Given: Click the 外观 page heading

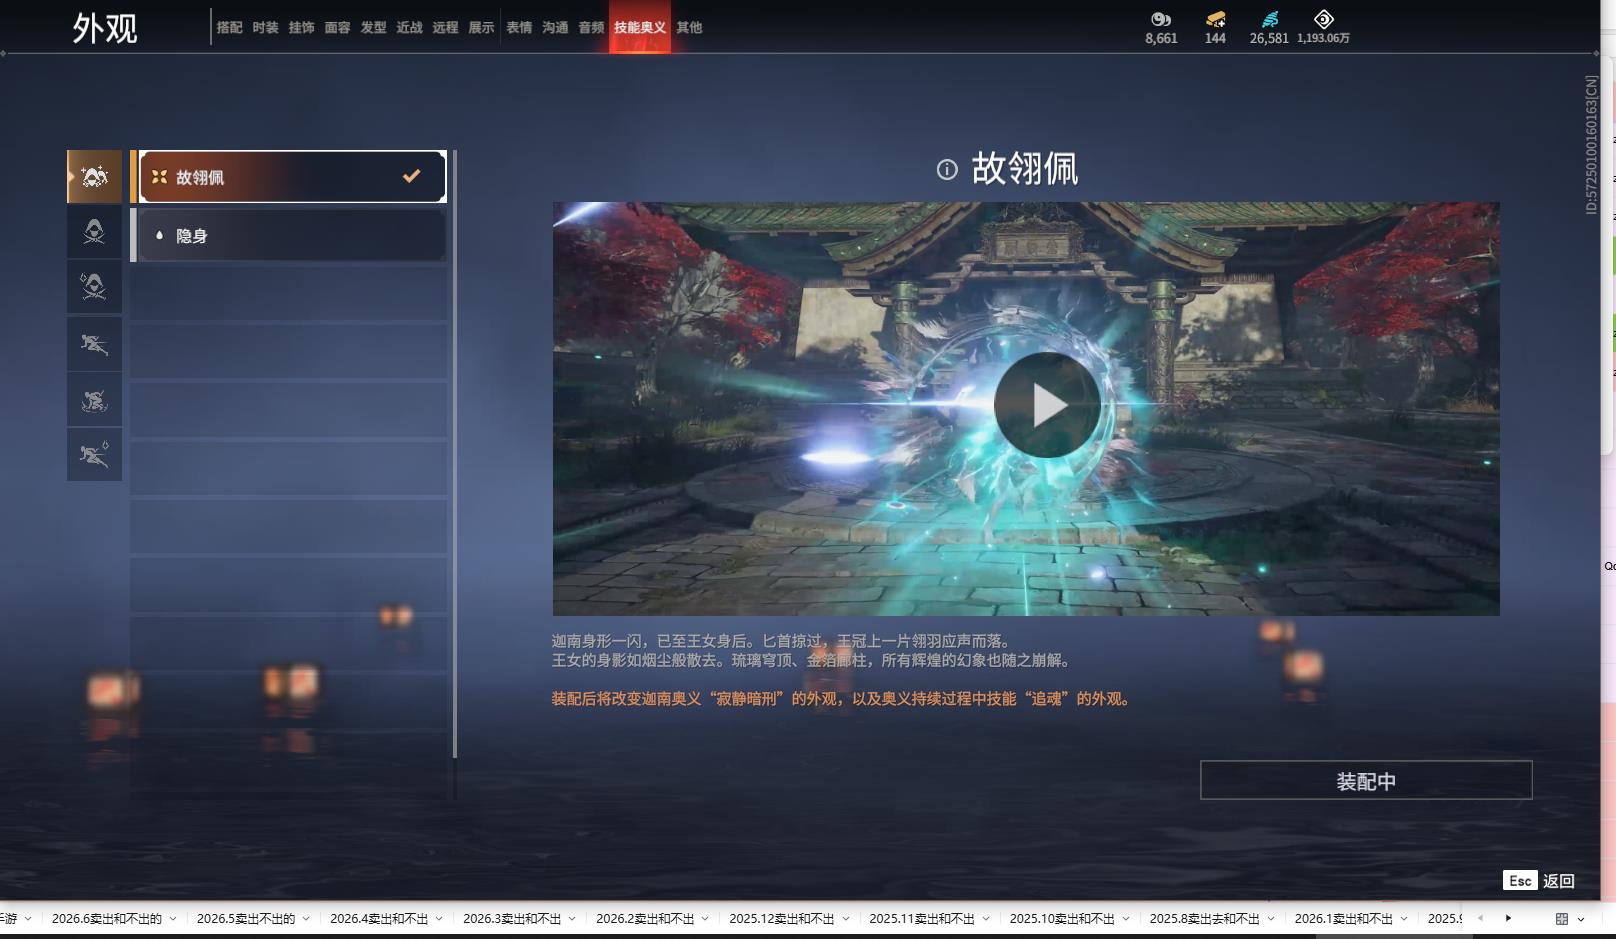Looking at the screenshot, I should (x=105, y=28).
